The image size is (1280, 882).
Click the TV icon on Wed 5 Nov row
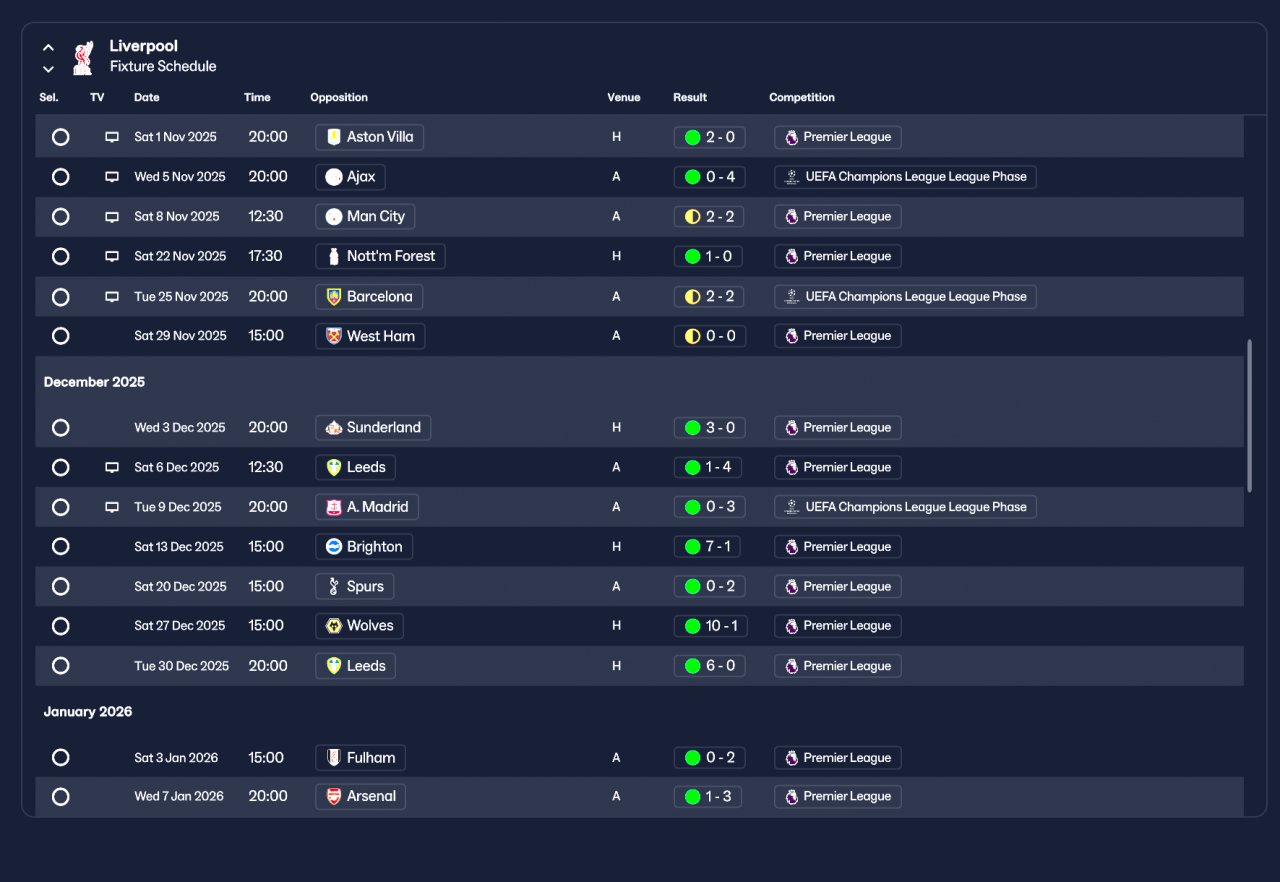[x=112, y=177]
